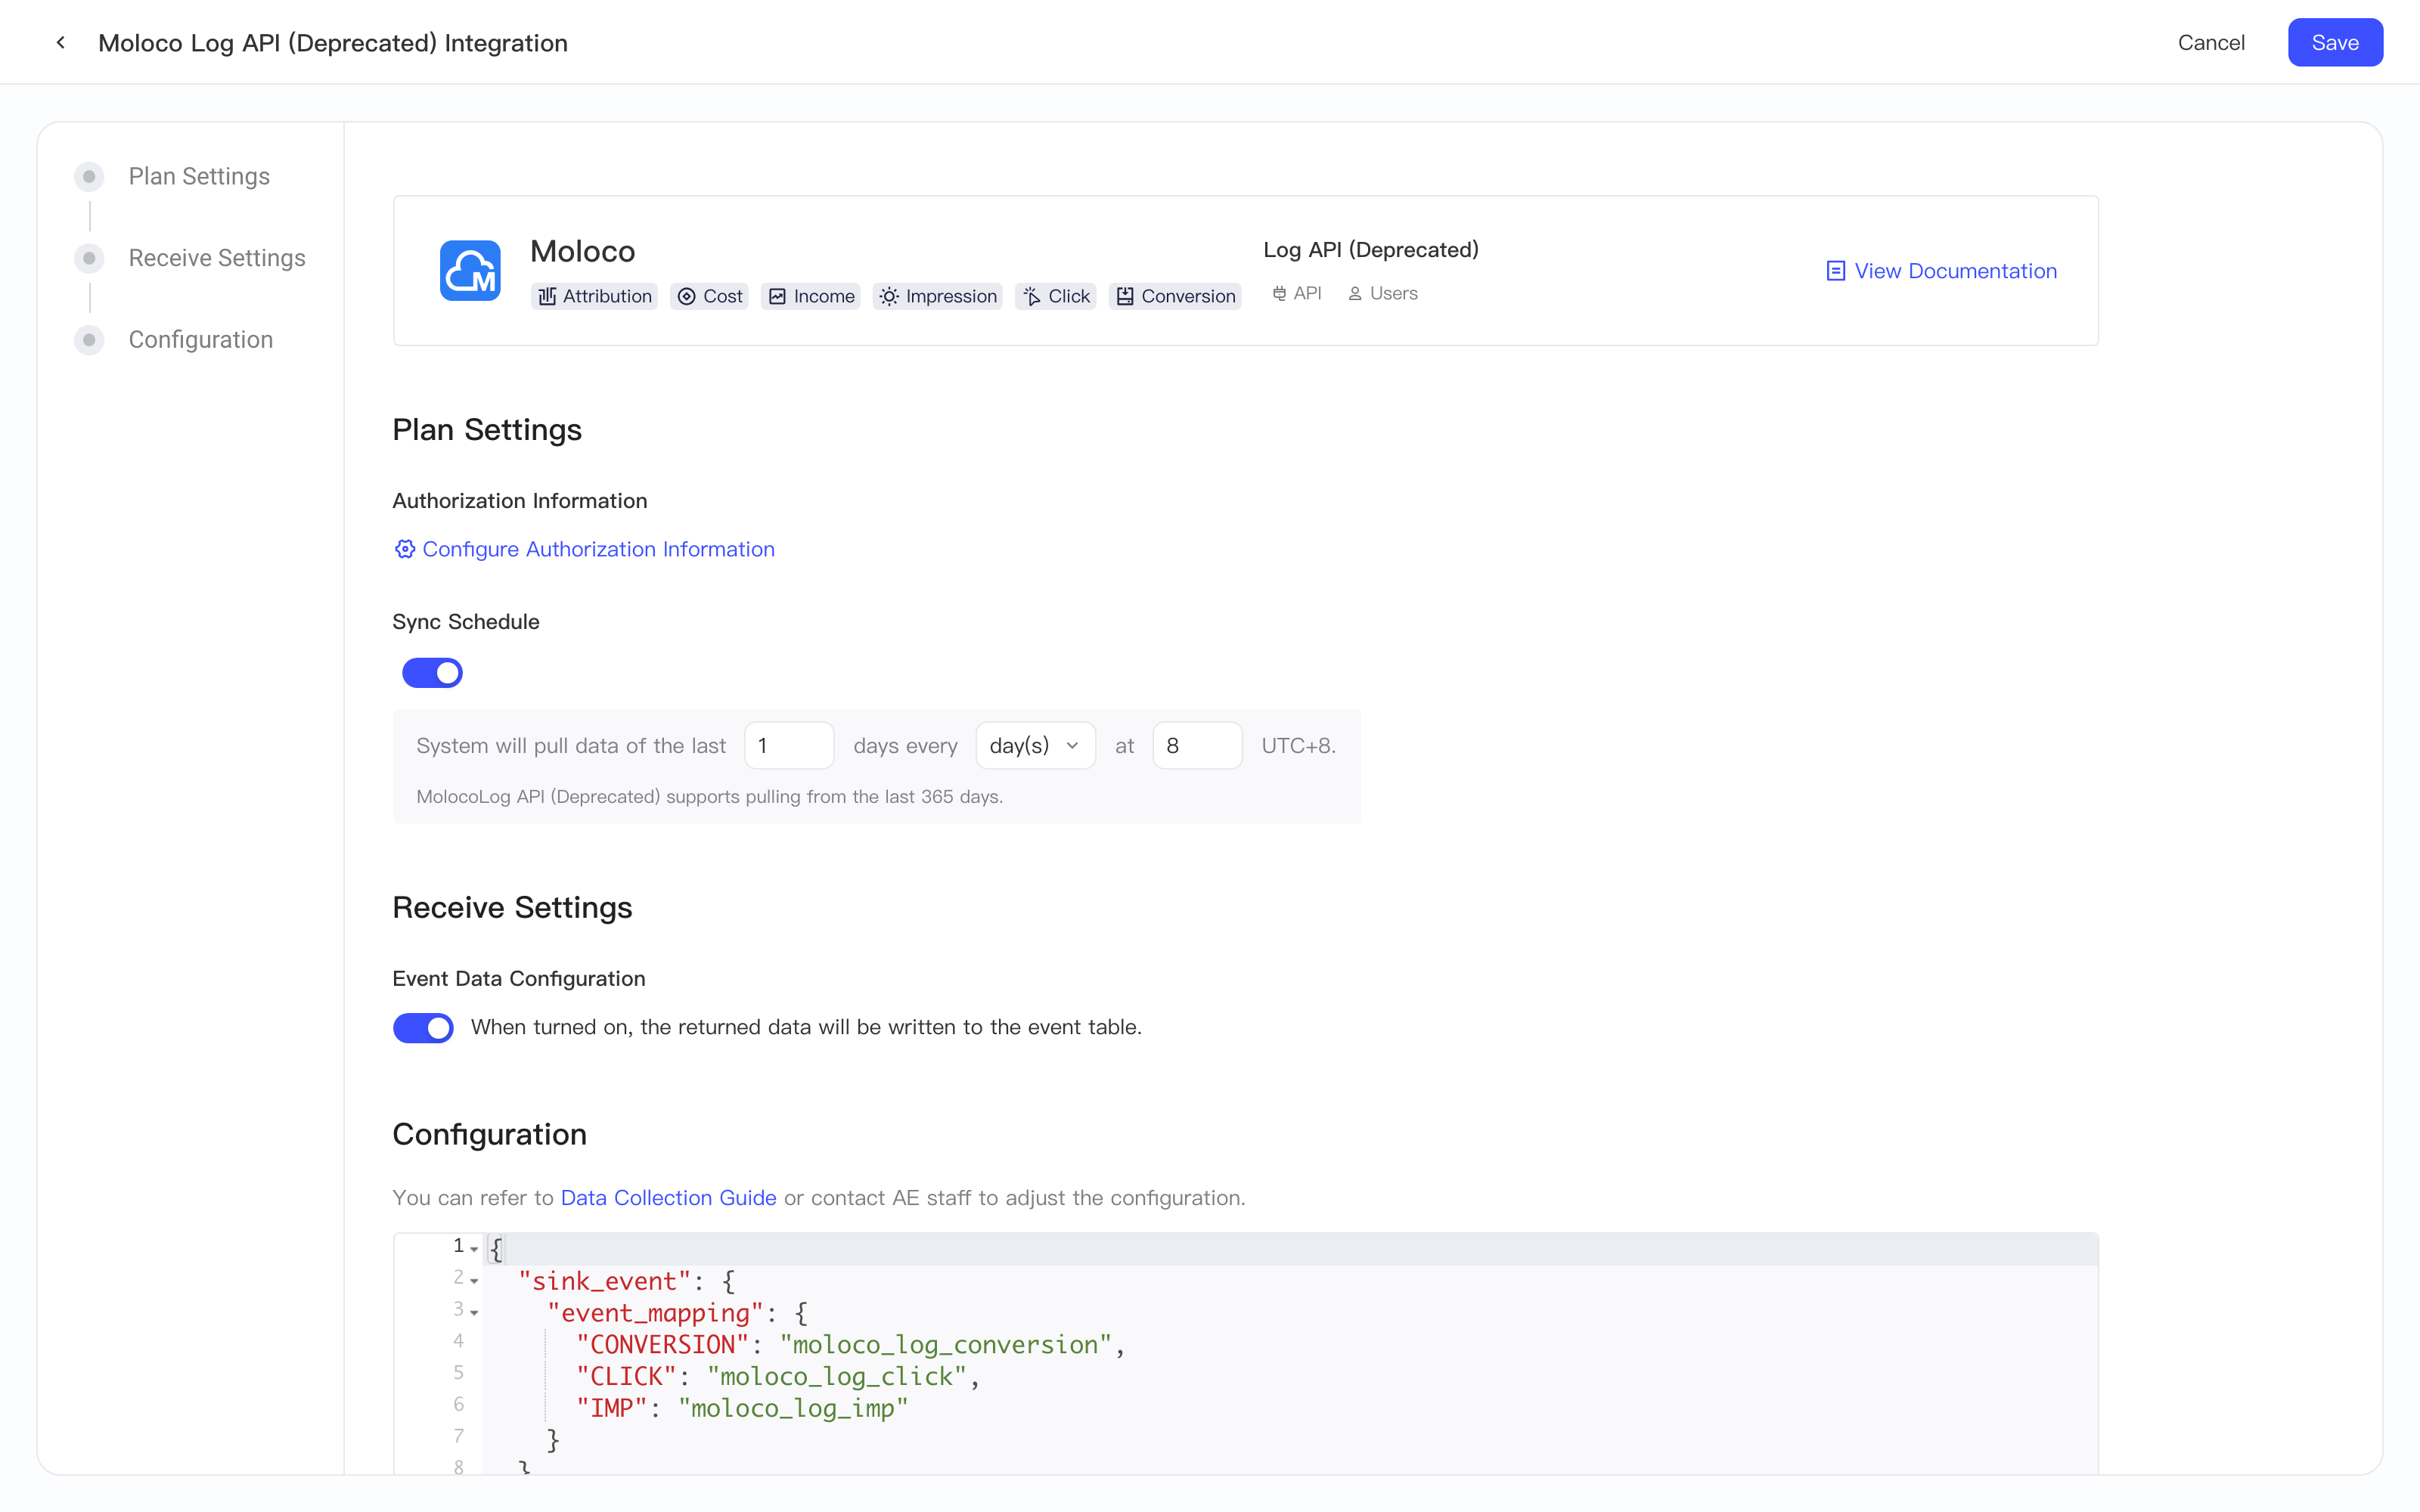This screenshot has height=1512, width=2420.
Task: Jump to Receive Settings step in sidebar
Action: coord(217,258)
